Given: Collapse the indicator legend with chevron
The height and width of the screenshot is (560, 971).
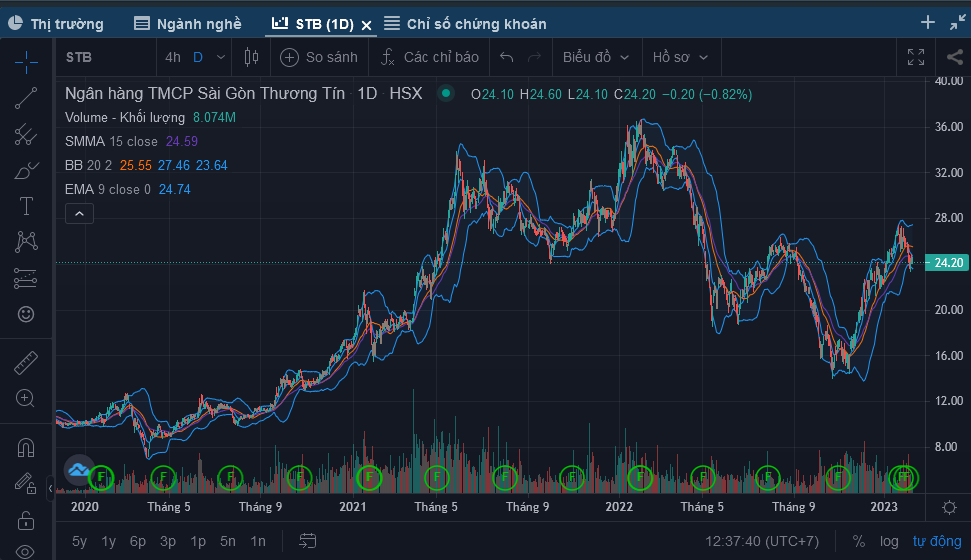Looking at the screenshot, I should click(79, 214).
